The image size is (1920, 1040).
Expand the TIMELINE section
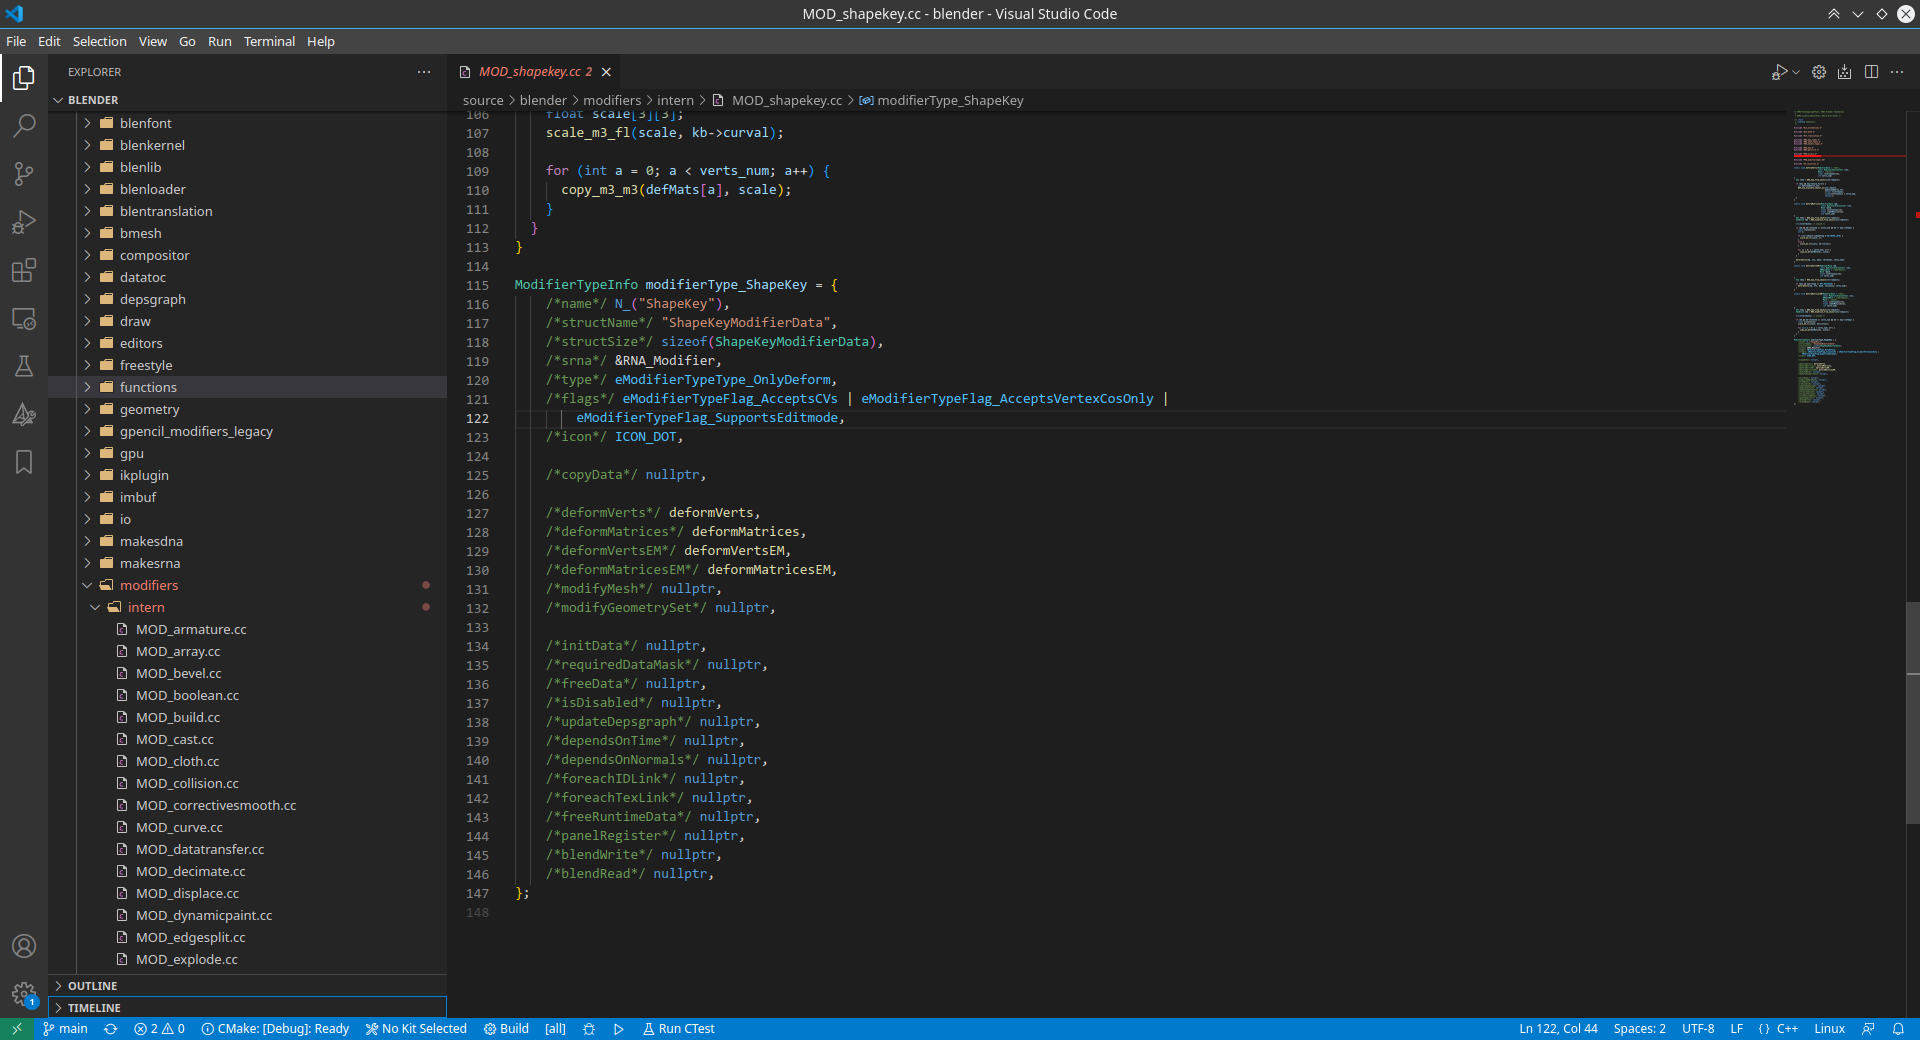click(94, 1008)
